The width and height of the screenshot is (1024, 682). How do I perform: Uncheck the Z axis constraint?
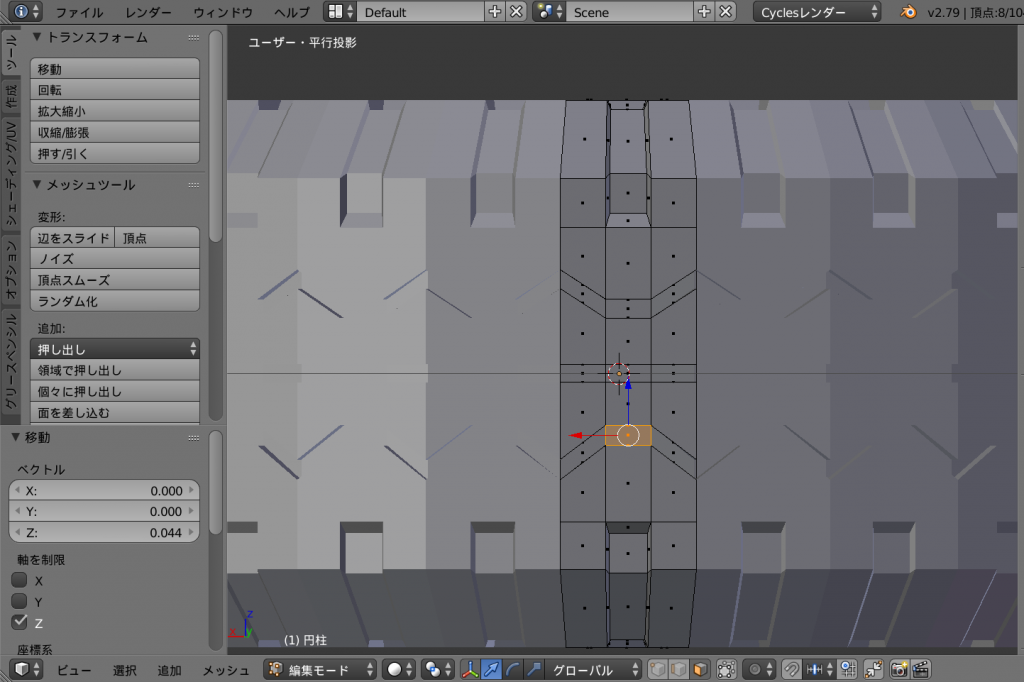[19, 622]
